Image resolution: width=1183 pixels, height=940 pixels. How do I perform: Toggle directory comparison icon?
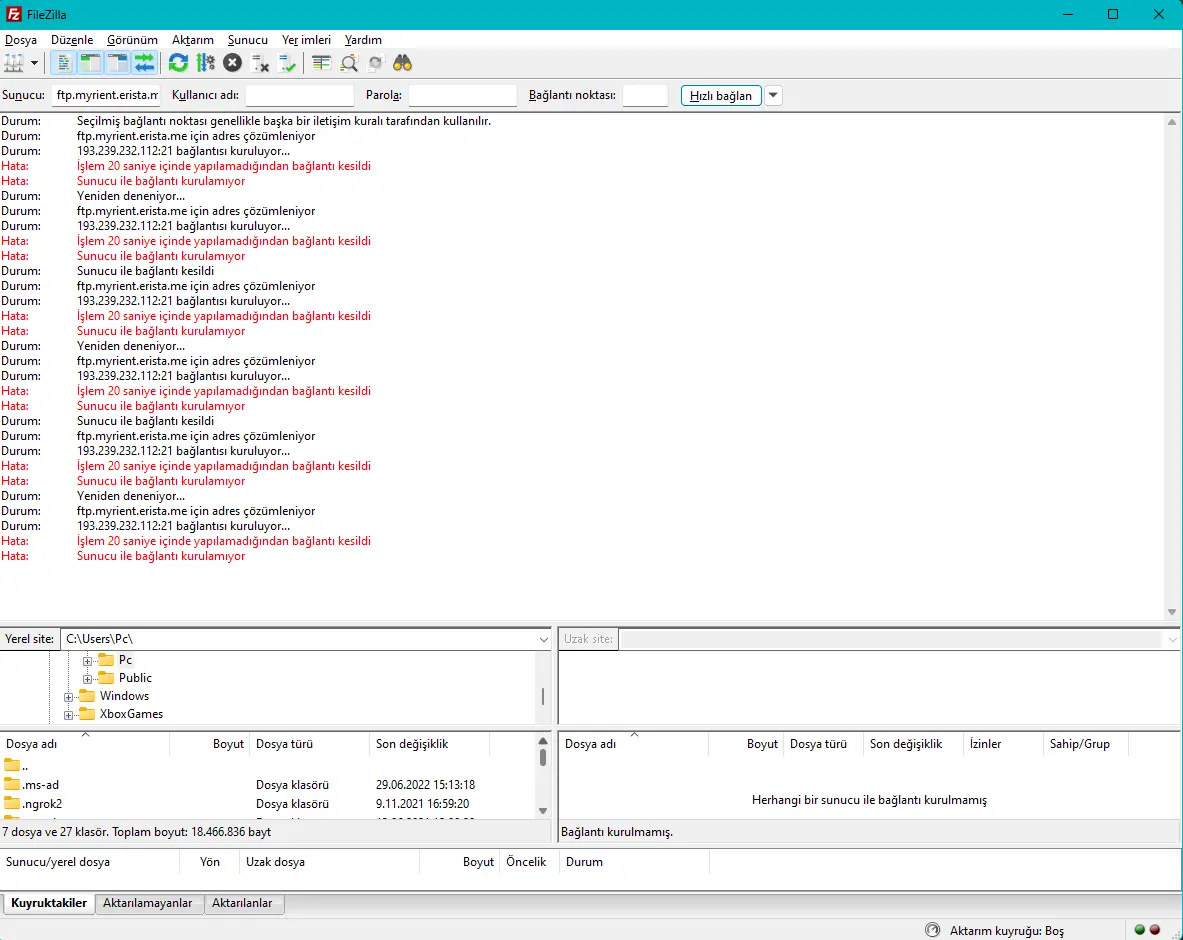[349, 63]
